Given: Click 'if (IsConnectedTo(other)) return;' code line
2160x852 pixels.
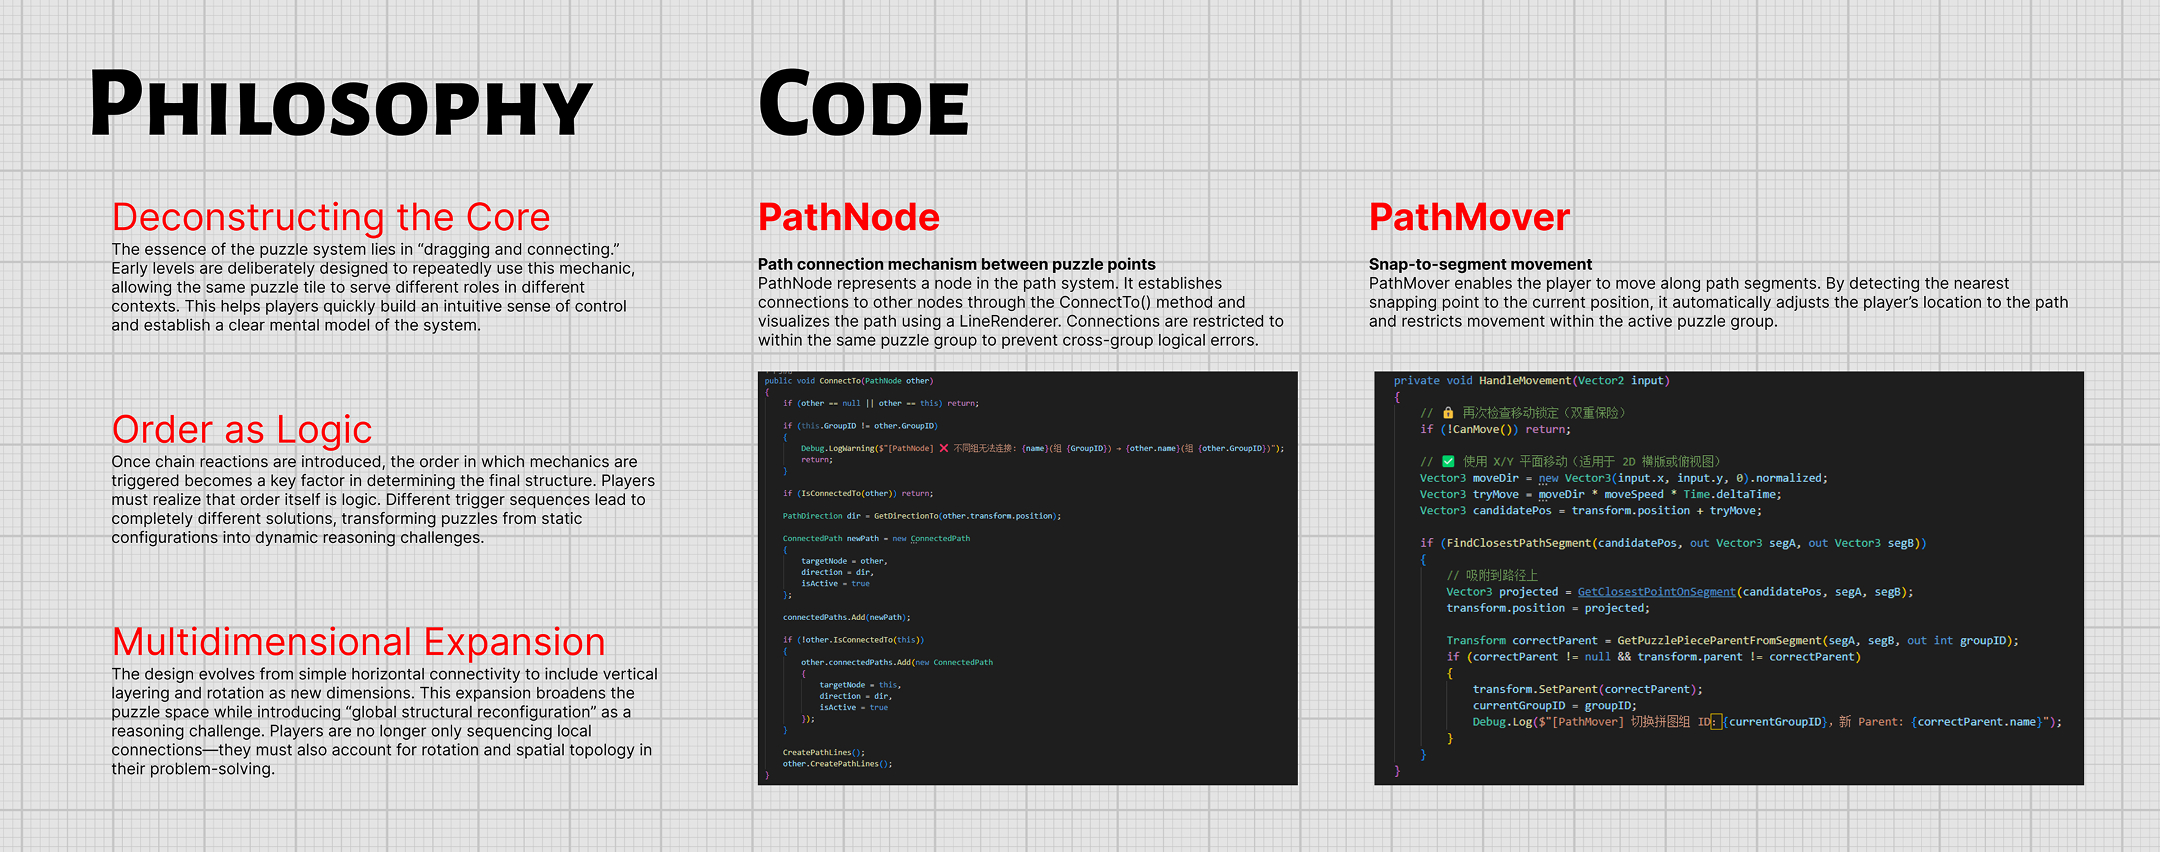Looking at the screenshot, I should click(857, 493).
